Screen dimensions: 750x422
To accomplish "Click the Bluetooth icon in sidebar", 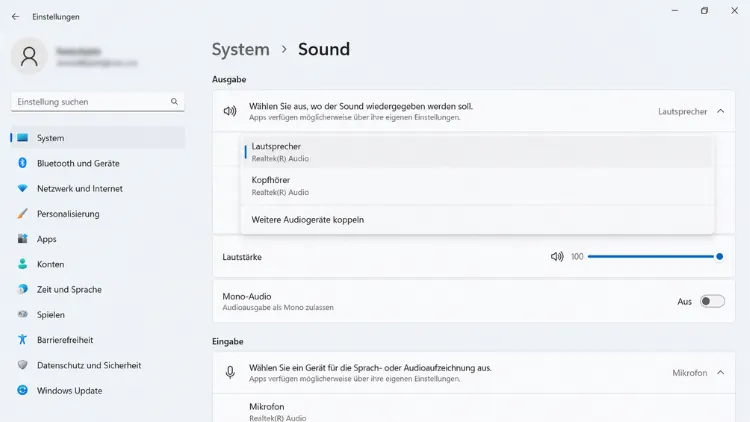I will click(x=22, y=163).
